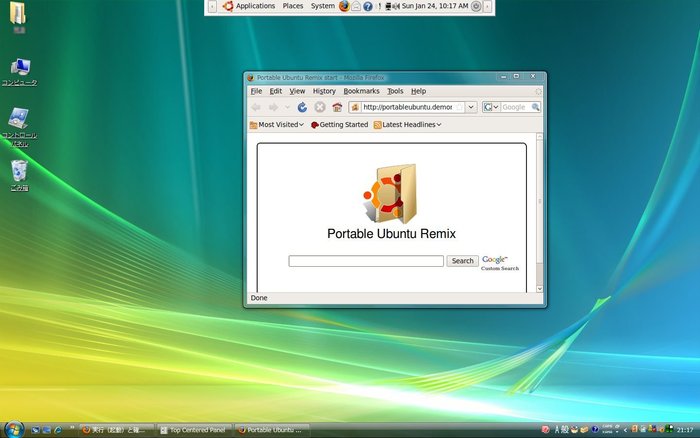Open the Applications menu in Ubuntu panel
This screenshot has height=438, width=700.
(x=255, y=6)
